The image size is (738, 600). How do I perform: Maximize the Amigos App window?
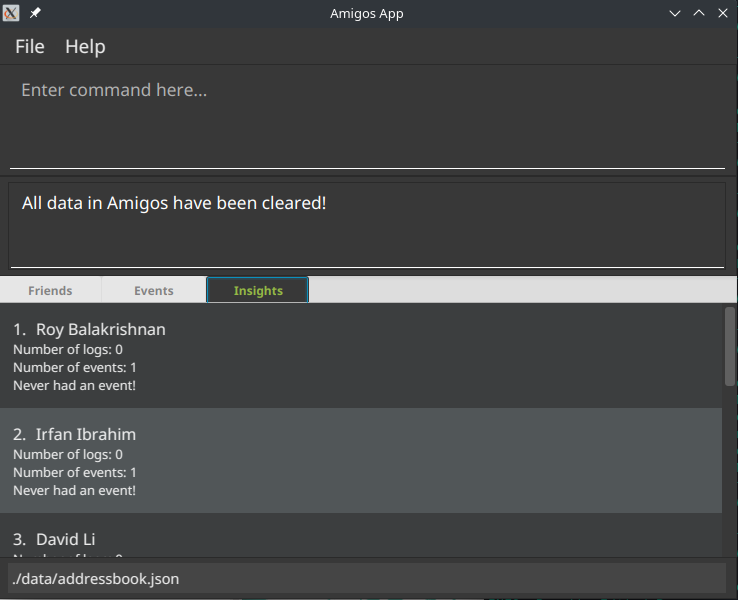tap(699, 13)
